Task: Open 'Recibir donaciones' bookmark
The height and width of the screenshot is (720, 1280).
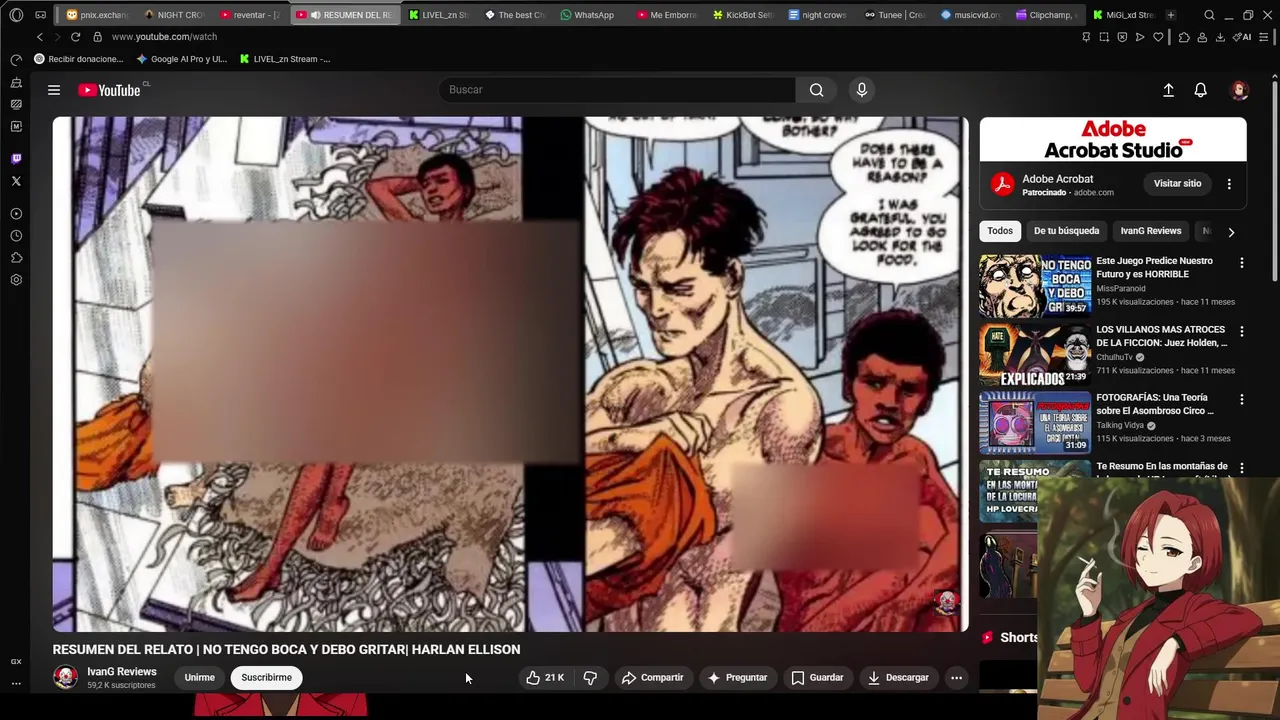Action: pyautogui.click(x=79, y=59)
